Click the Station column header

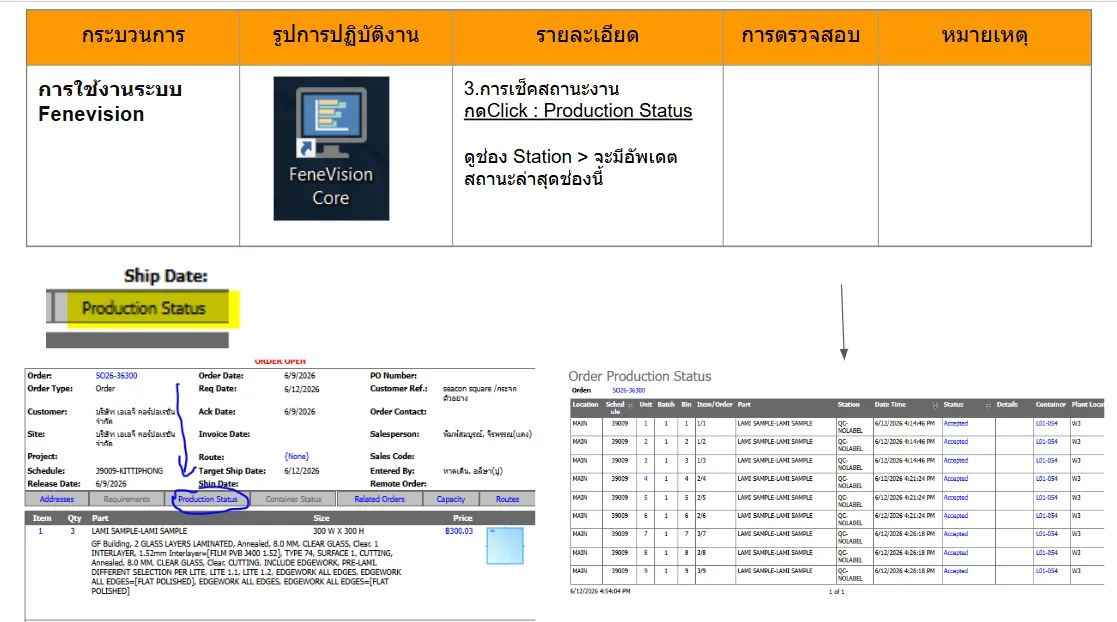pos(848,405)
